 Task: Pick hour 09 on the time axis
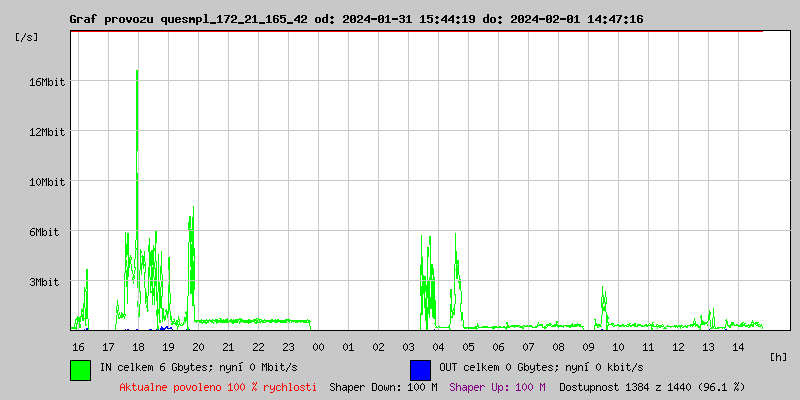(x=588, y=346)
